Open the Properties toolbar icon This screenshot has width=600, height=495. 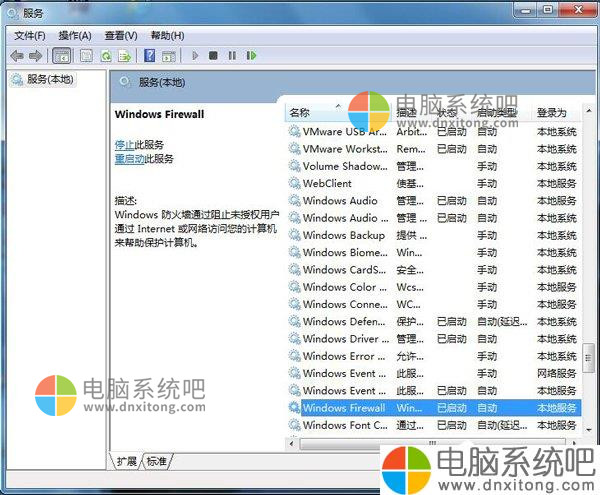86,56
